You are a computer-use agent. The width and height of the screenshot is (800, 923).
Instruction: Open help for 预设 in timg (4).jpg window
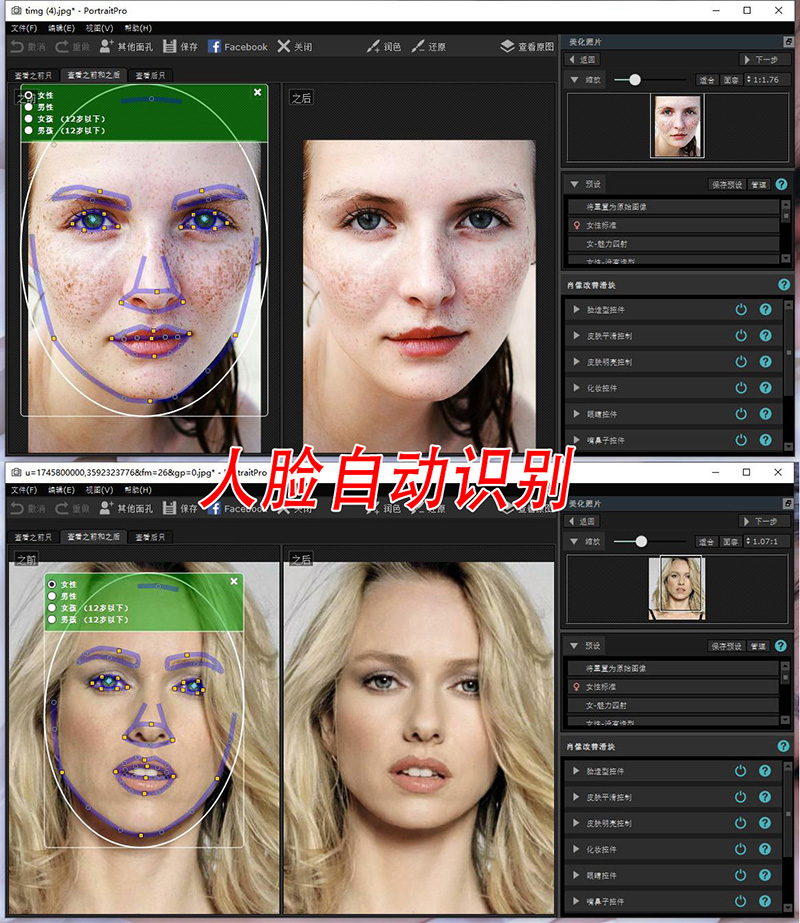pos(781,184)
